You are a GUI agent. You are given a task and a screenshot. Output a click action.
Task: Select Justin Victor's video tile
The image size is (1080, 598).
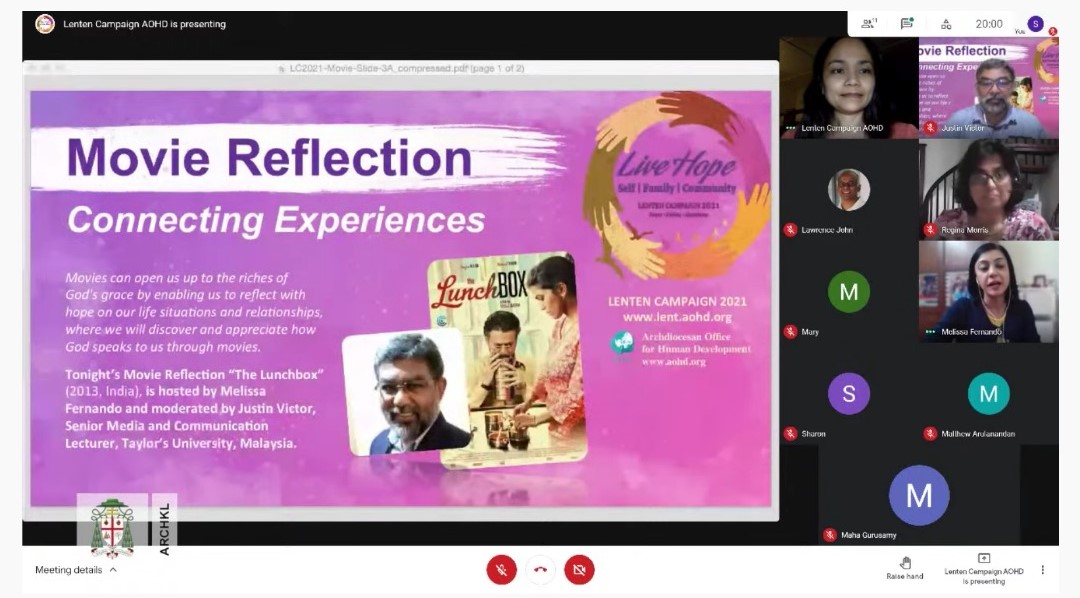tap(988, 88)
